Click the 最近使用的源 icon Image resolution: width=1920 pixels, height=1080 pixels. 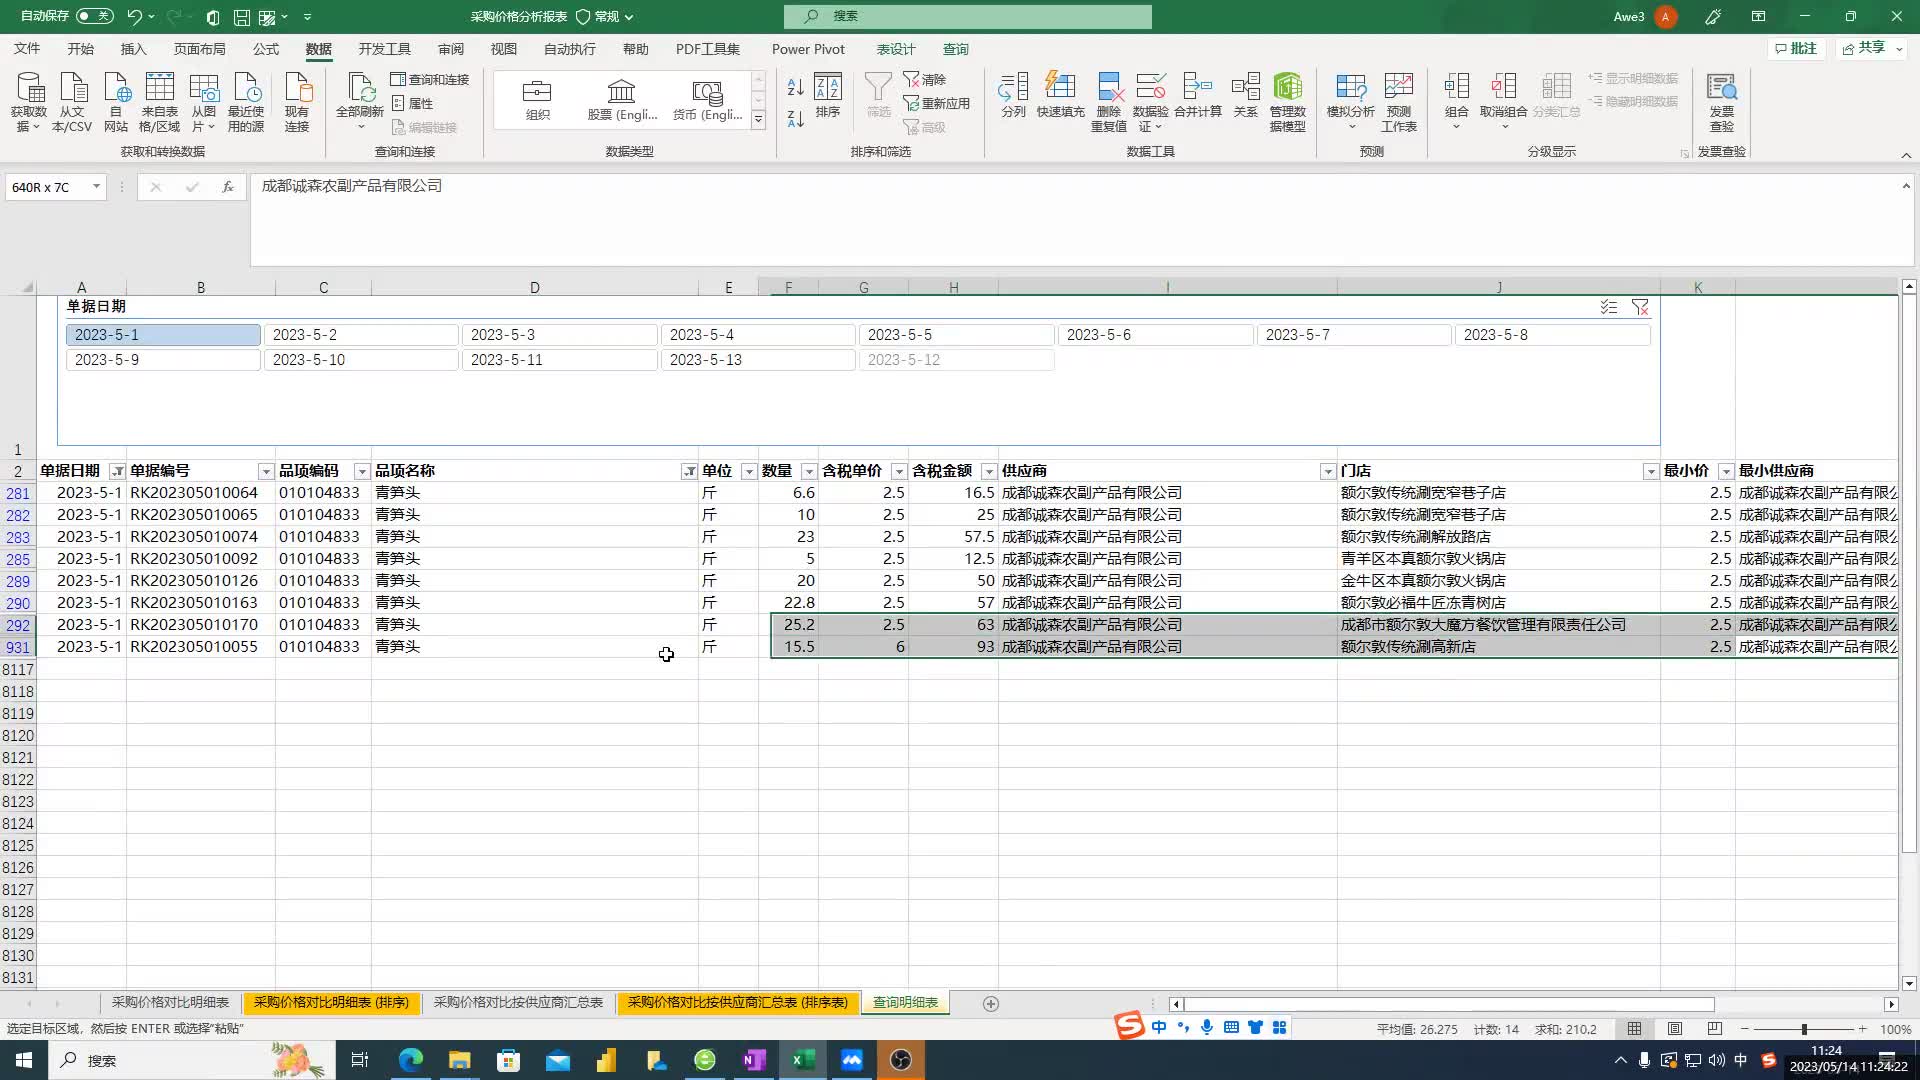[x=246, y=101]
